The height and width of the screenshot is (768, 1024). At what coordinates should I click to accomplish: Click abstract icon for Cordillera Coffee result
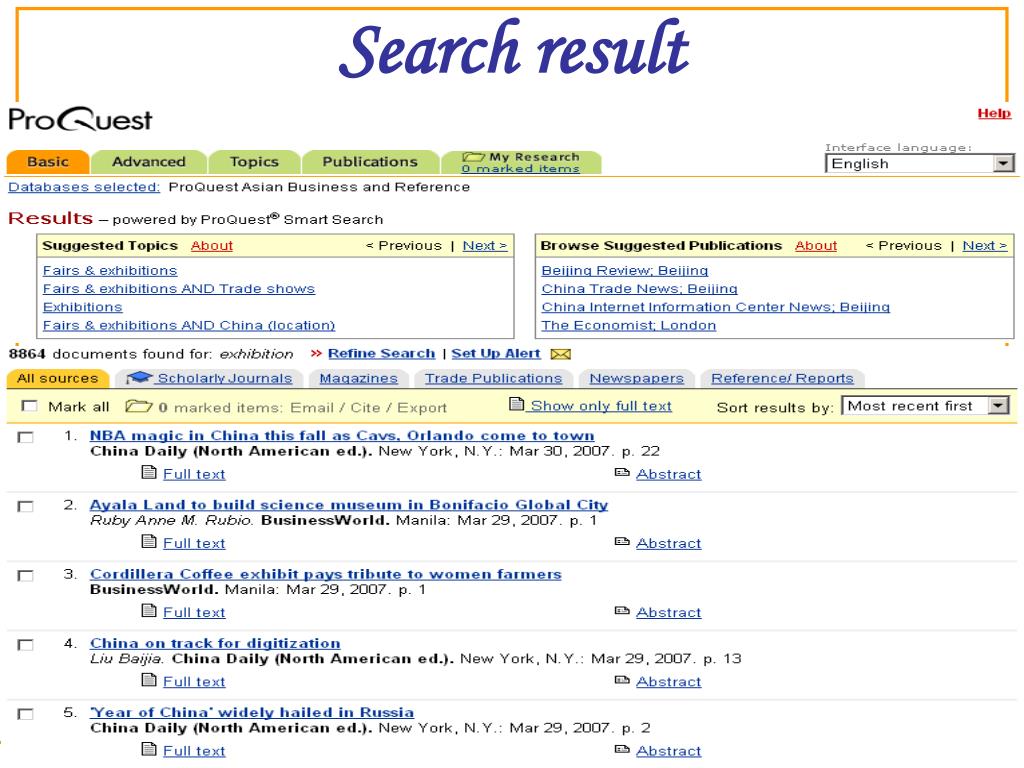622,611
